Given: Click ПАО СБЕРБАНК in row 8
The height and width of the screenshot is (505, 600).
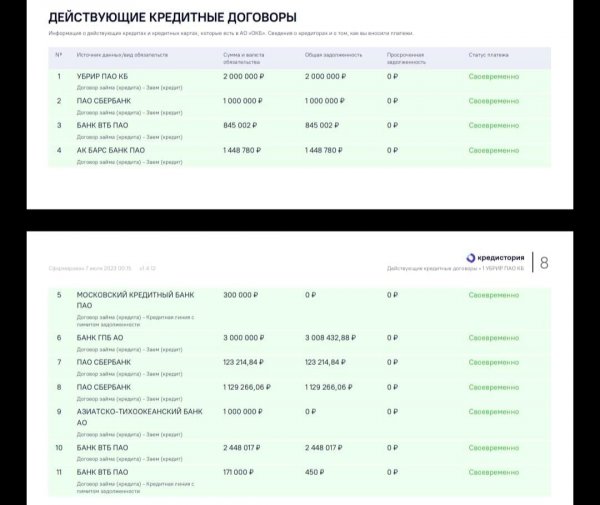Looking at the screenshot, I should pyautogui.click(x=104, y=387).
